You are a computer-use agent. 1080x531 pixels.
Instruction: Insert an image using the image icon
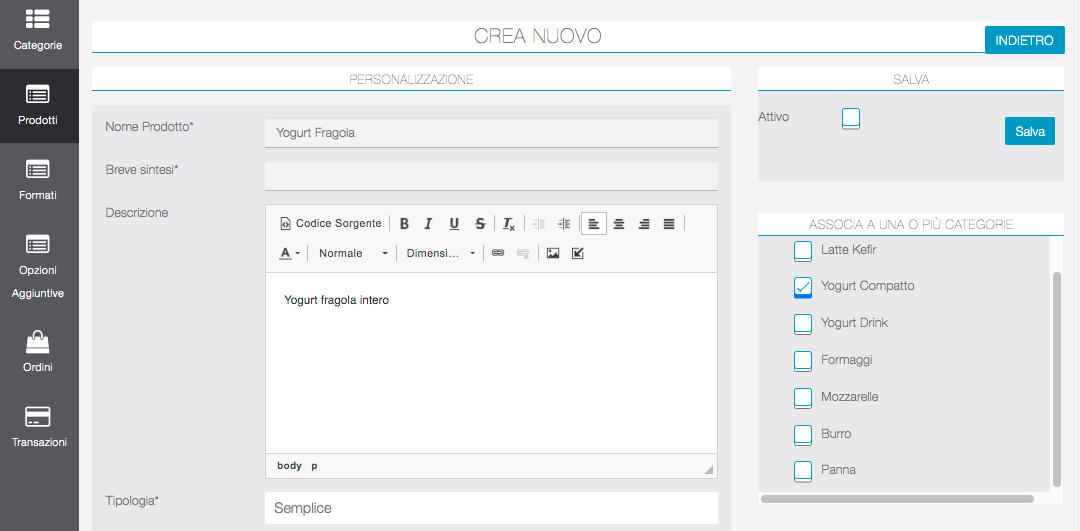coord(552,253)
